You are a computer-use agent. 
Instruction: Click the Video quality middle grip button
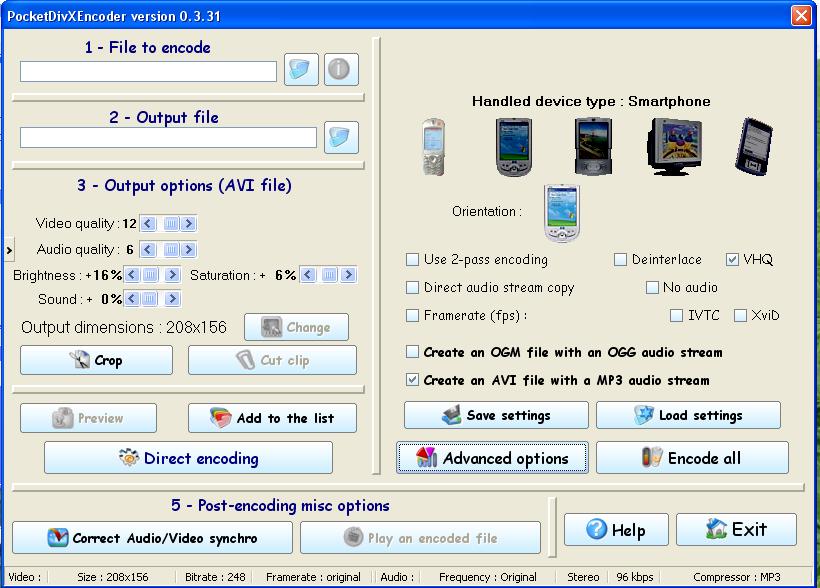(x=170, y=224)
